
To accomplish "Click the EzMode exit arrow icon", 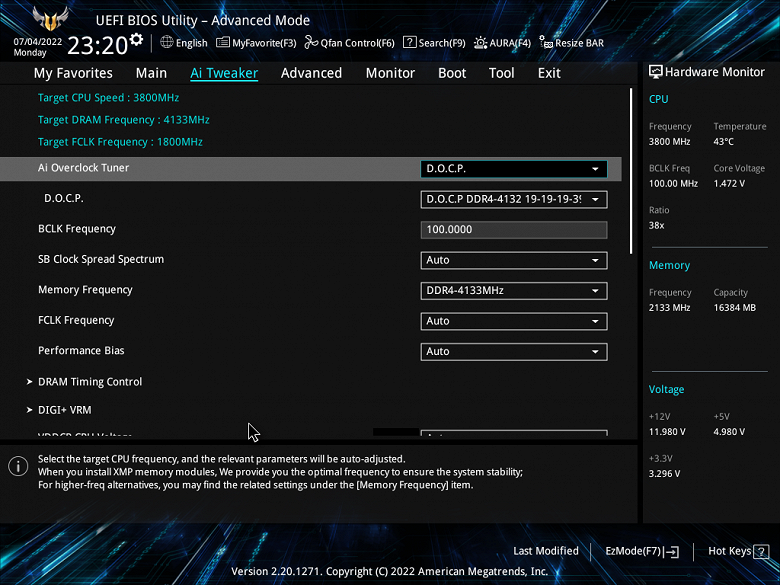I will [x=672, y=551].
